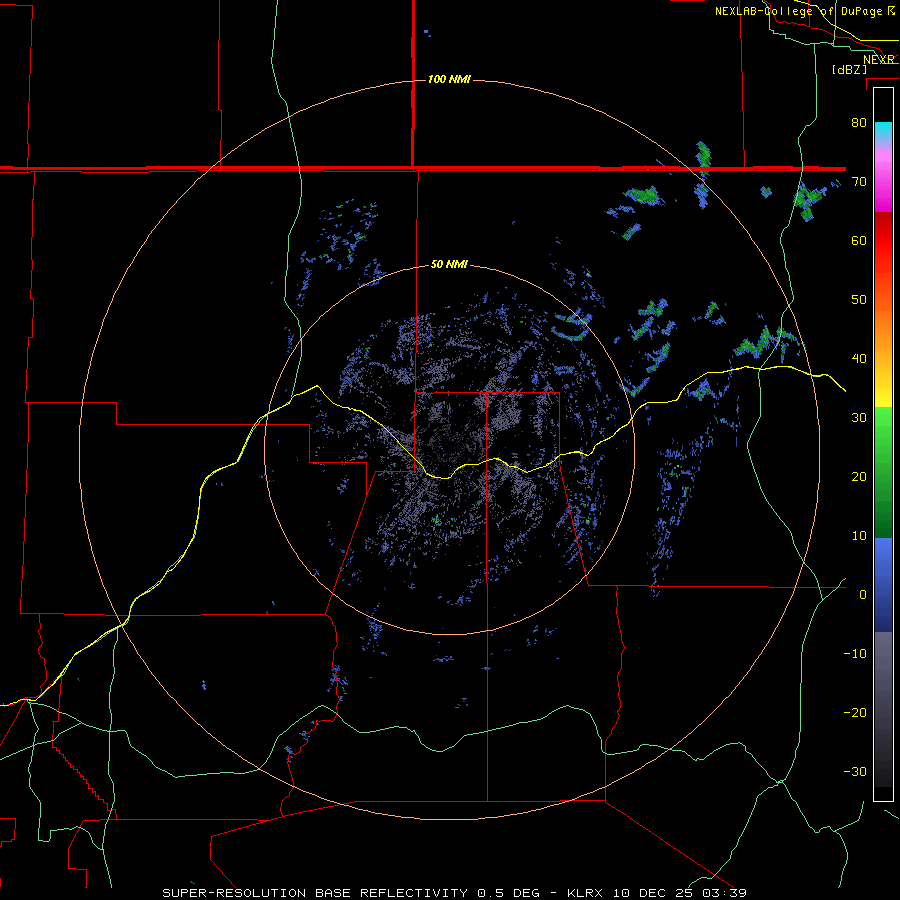The width and height of the screenshot is (900, 900).
Task: Click the 0 value on the color scale
Action: tap(863, 595)
